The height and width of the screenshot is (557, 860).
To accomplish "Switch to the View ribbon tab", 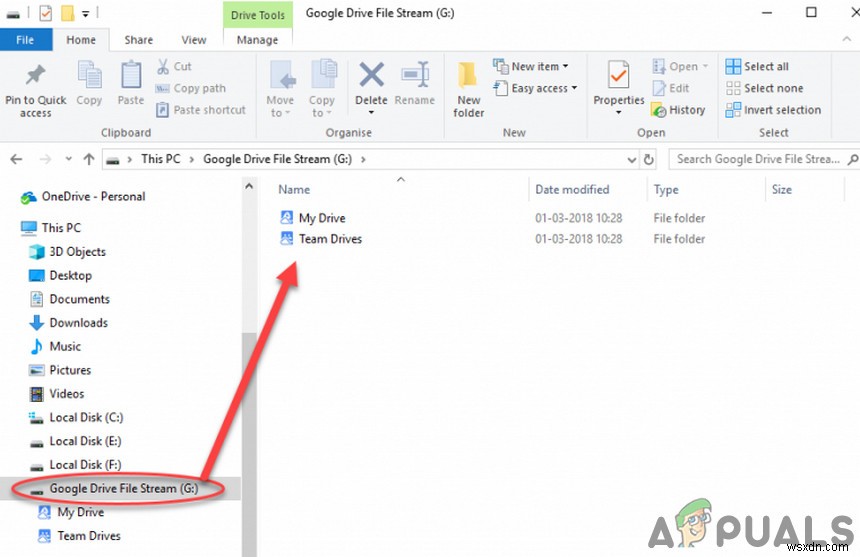I will pyautogui.click(x=194, y=40).
